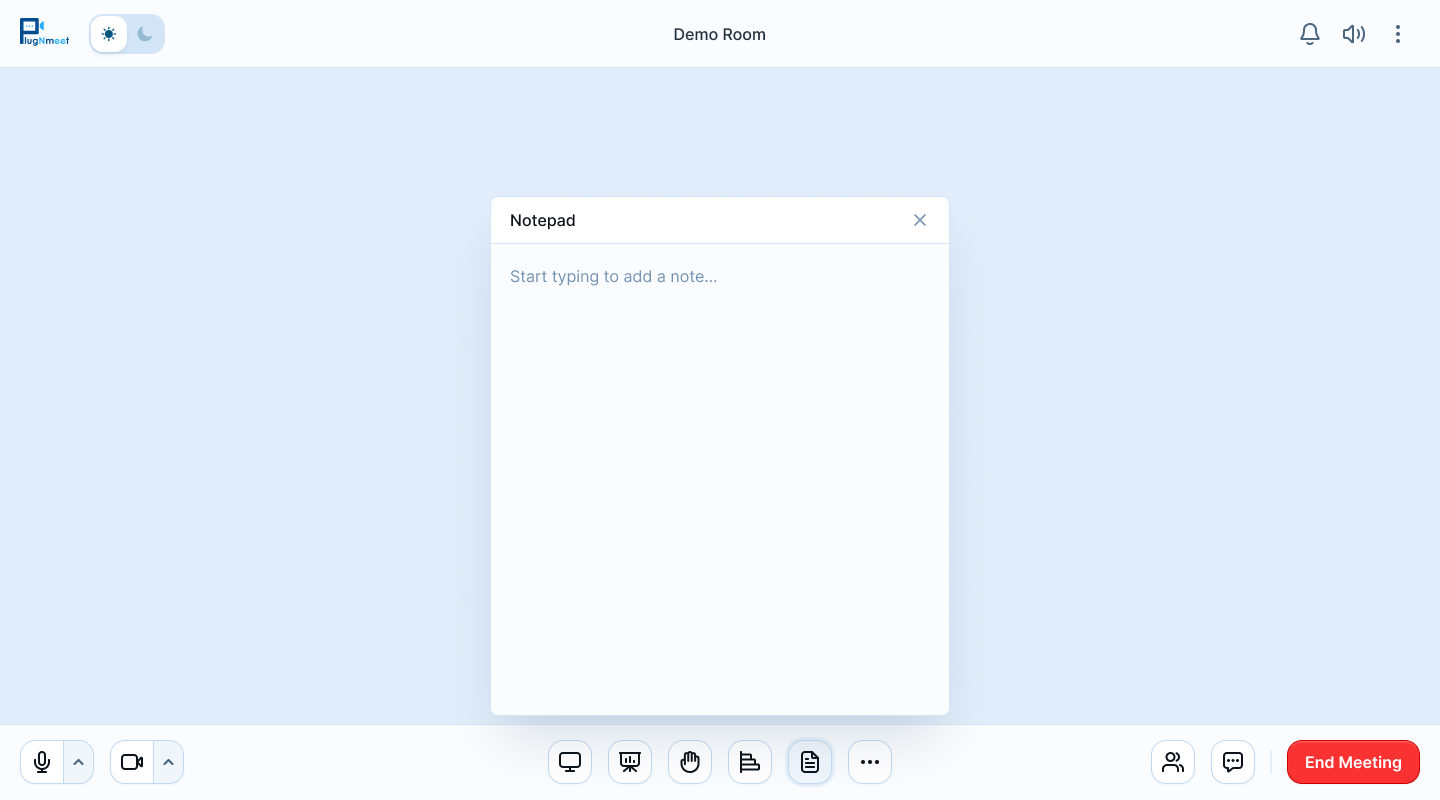Adjust speaker volume icon

pyautogui.click(x=1354, y=33)
